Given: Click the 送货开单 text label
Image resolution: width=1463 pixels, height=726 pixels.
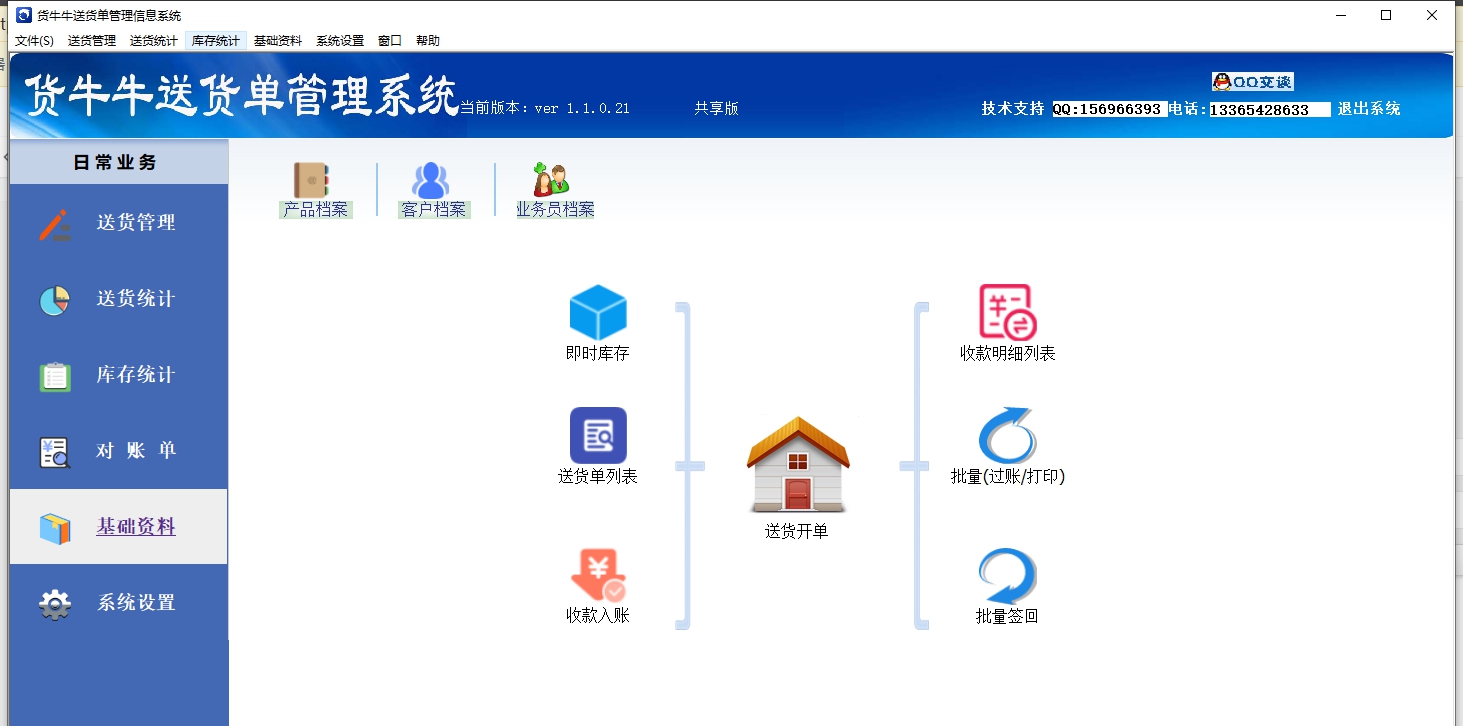Looking at the screenshot, I should 797,532.
